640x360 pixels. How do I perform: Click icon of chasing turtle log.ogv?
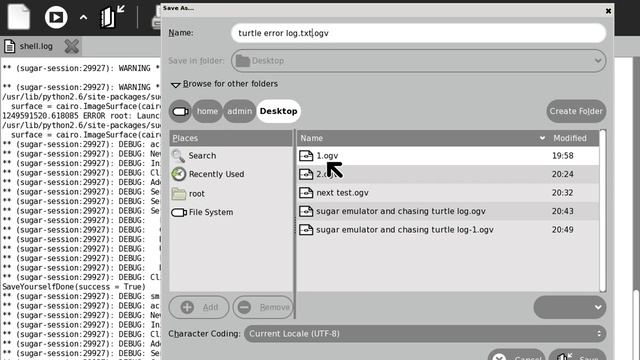306,211
